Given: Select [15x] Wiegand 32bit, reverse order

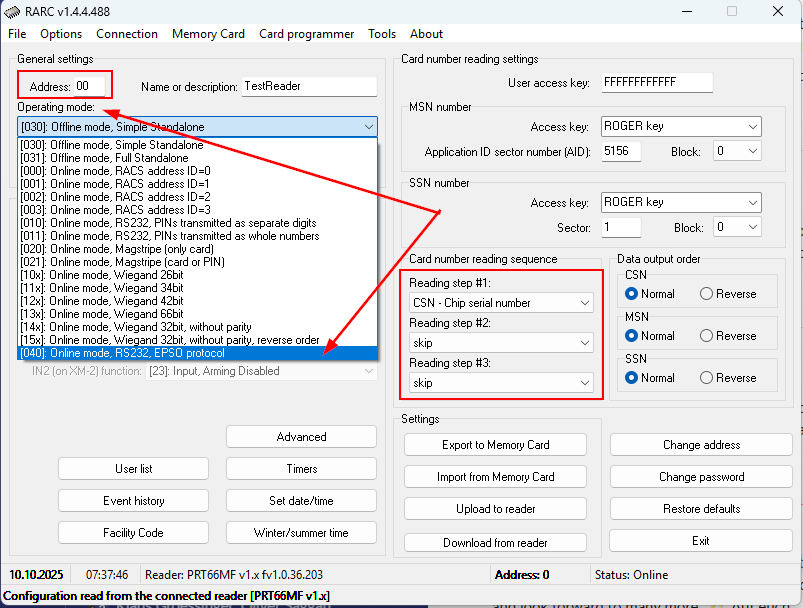Looking at the screenshot, I should tap(198, 340).
